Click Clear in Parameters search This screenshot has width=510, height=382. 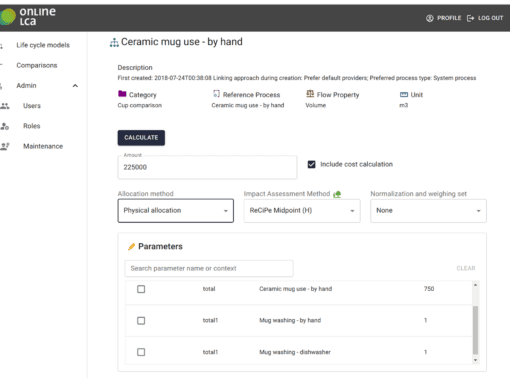tap(466, 268)
